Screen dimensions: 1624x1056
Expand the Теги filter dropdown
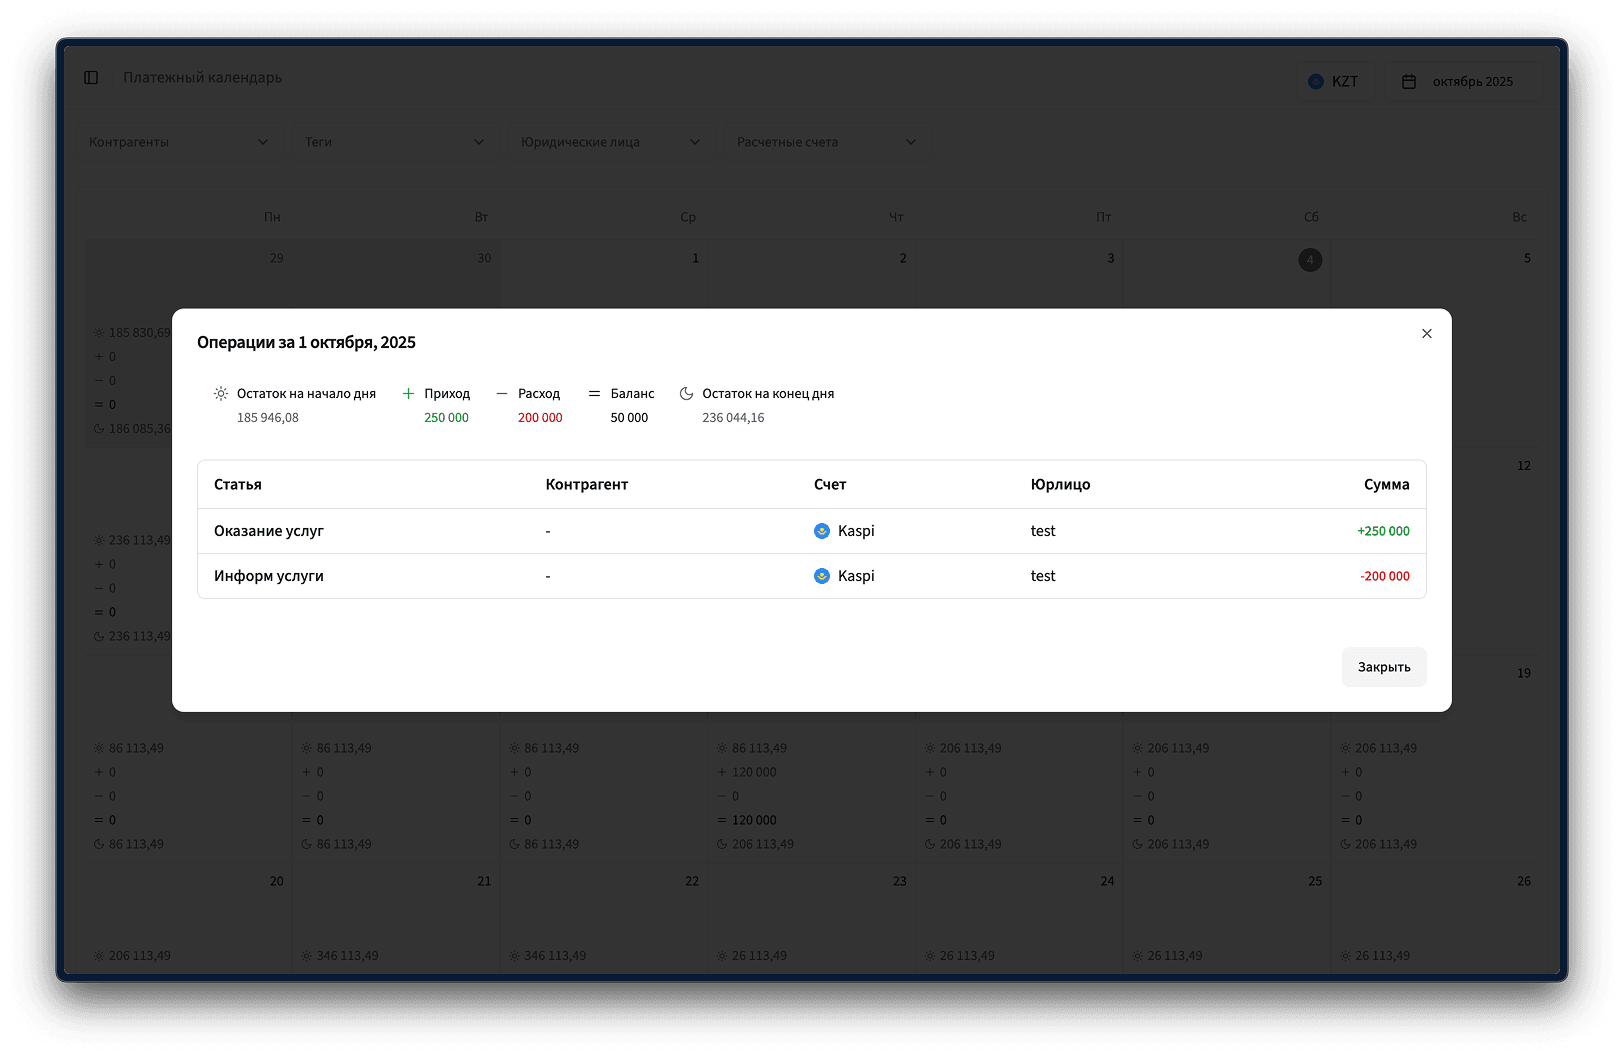pos(394,142)
